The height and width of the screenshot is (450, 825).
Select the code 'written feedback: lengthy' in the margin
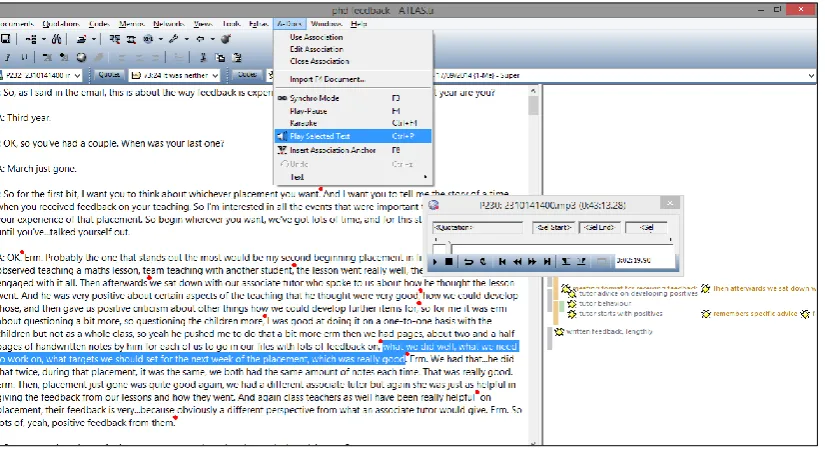(x=609, y=332)
